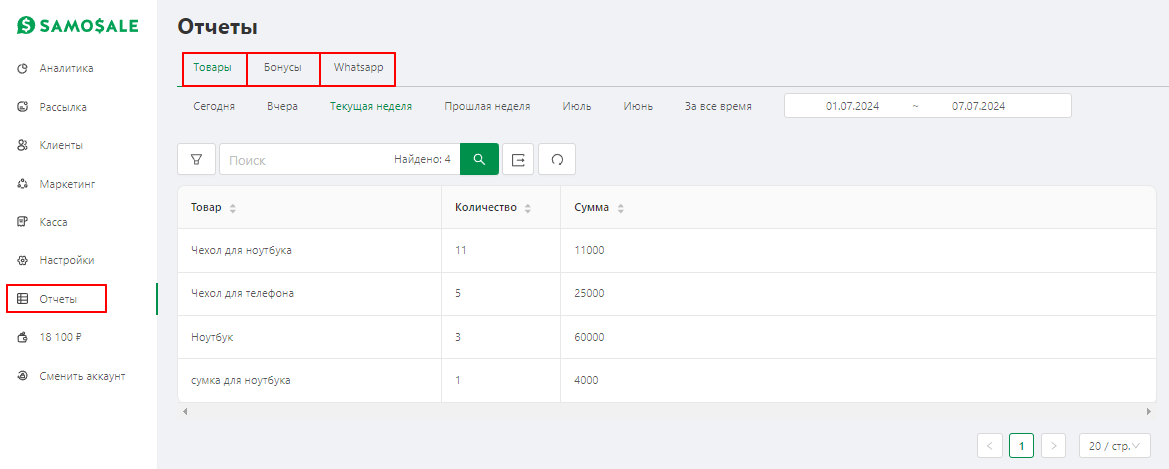Sort by Сумма column arrows
The height and width of the screenshot is (469, 1169).
point(620,209)
